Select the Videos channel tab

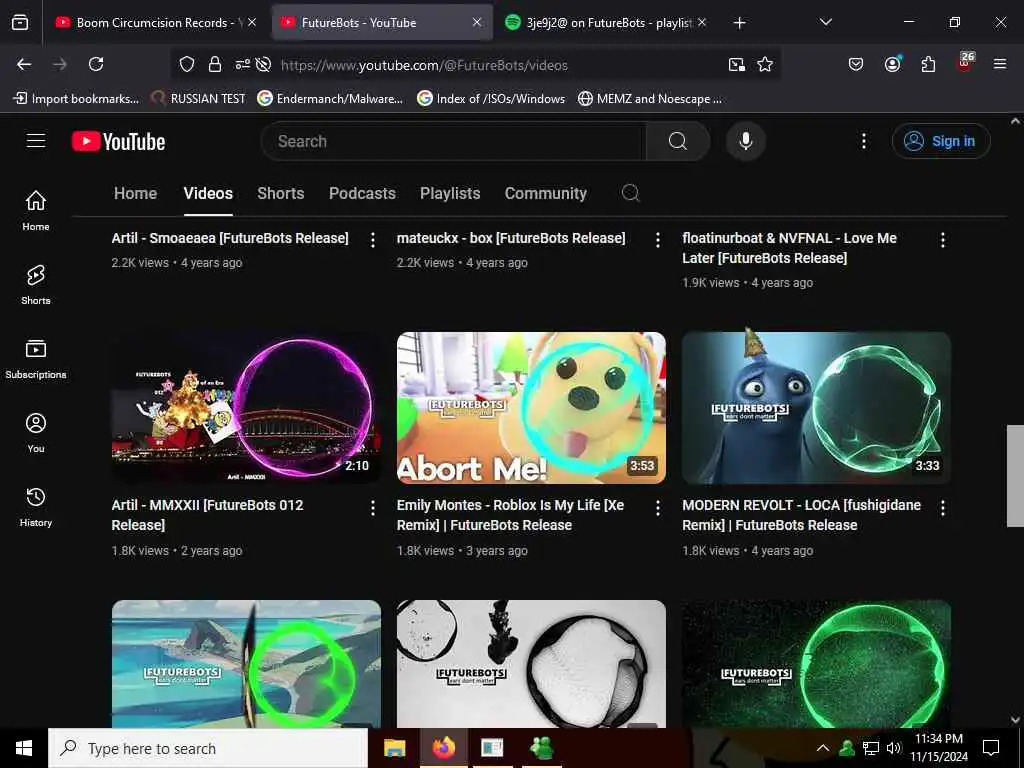(208, 193)
